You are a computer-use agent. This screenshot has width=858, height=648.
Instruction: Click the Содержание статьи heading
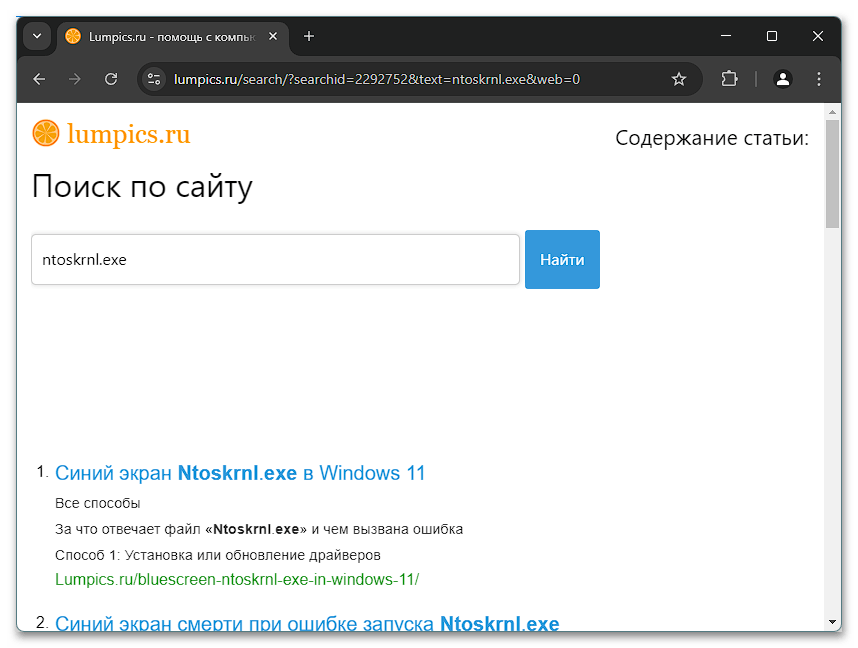coord(712,138)
